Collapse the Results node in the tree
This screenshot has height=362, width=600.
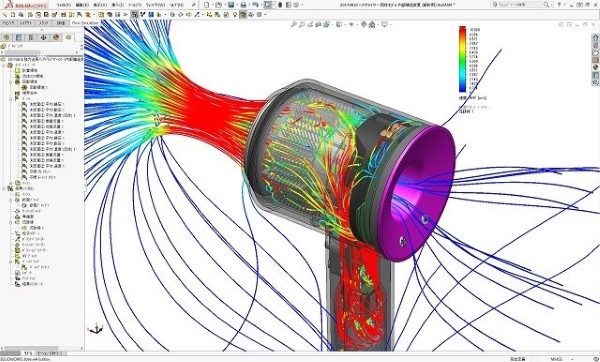tap(4, 189)
